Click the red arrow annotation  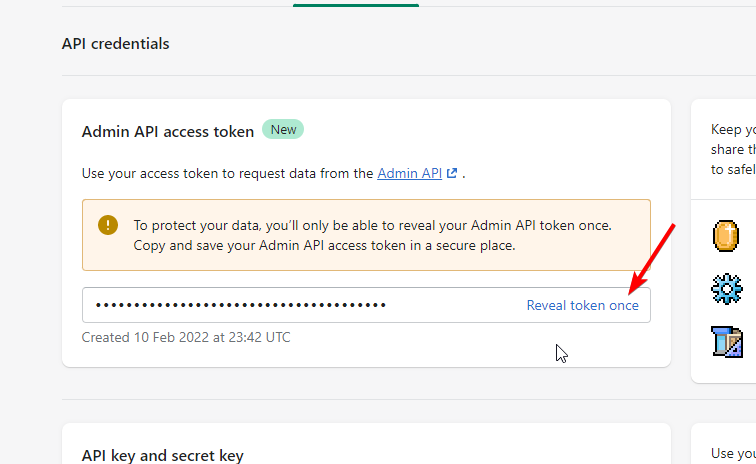click(x=652, y=259)
